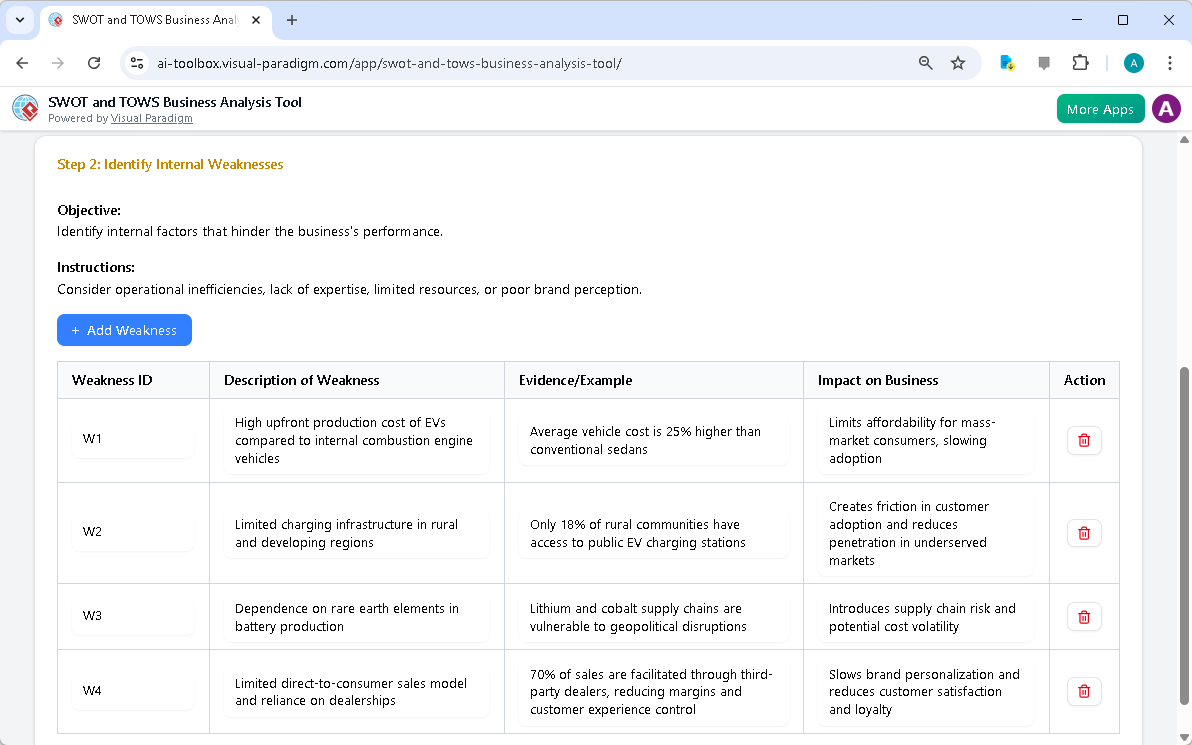Image resolution: width=1192 pixels, height=745 pixels.
Task: Reload the current page
Action: [x=93, y=62]
